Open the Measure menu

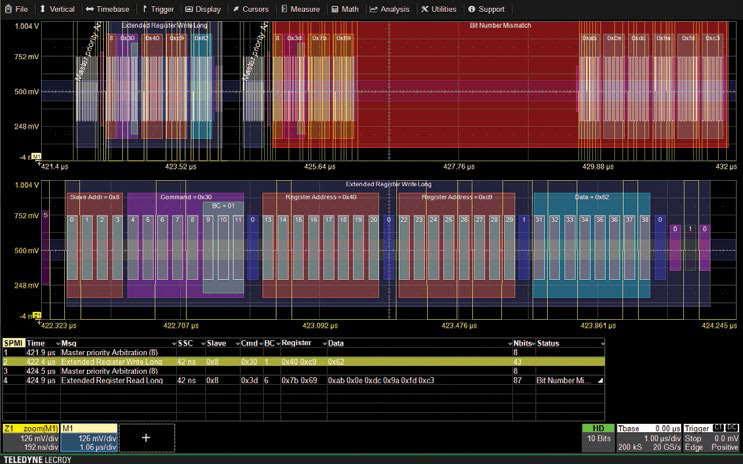(x=300, y=9)
